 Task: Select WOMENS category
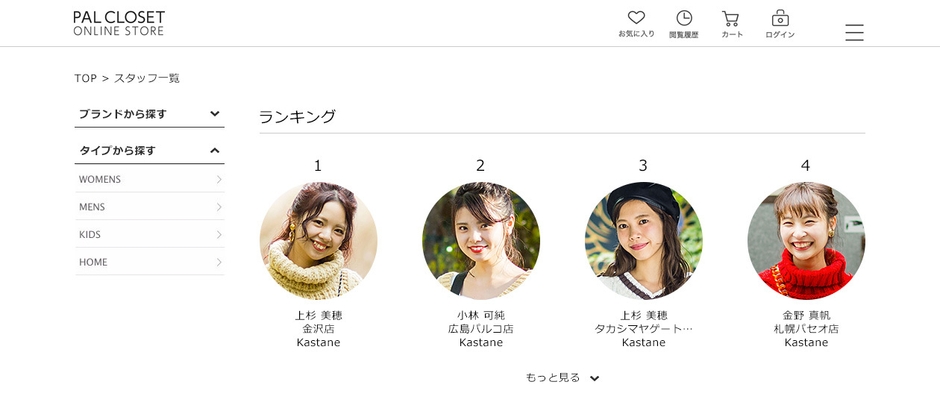point(150,180)
